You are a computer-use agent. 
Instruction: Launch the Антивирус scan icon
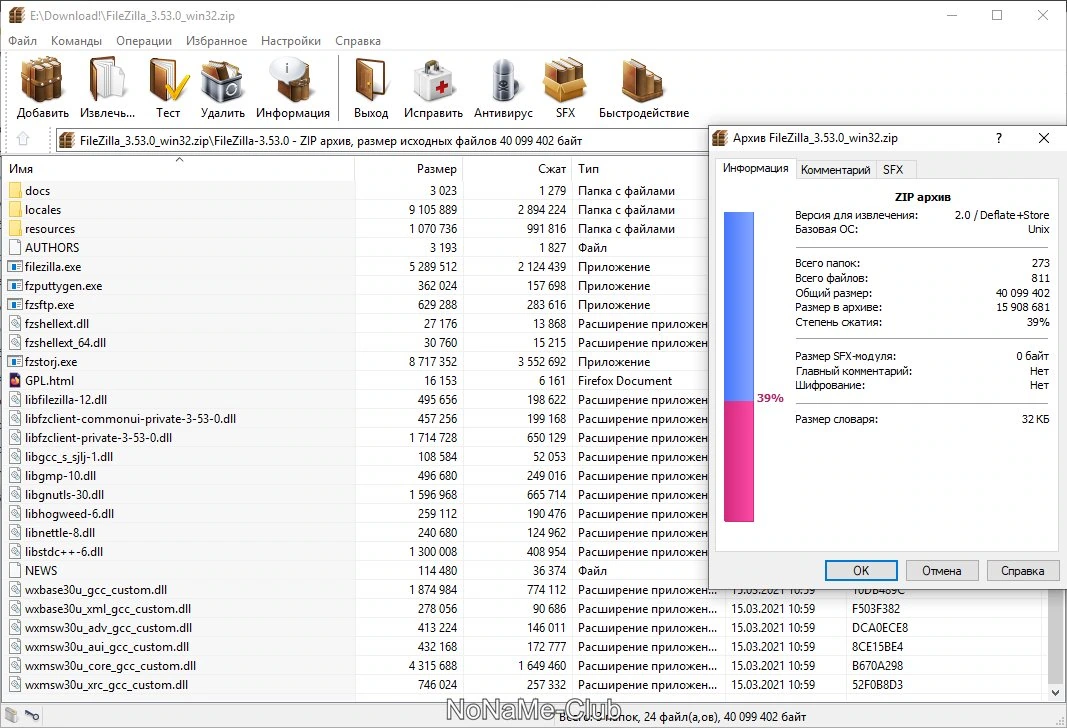504,80
